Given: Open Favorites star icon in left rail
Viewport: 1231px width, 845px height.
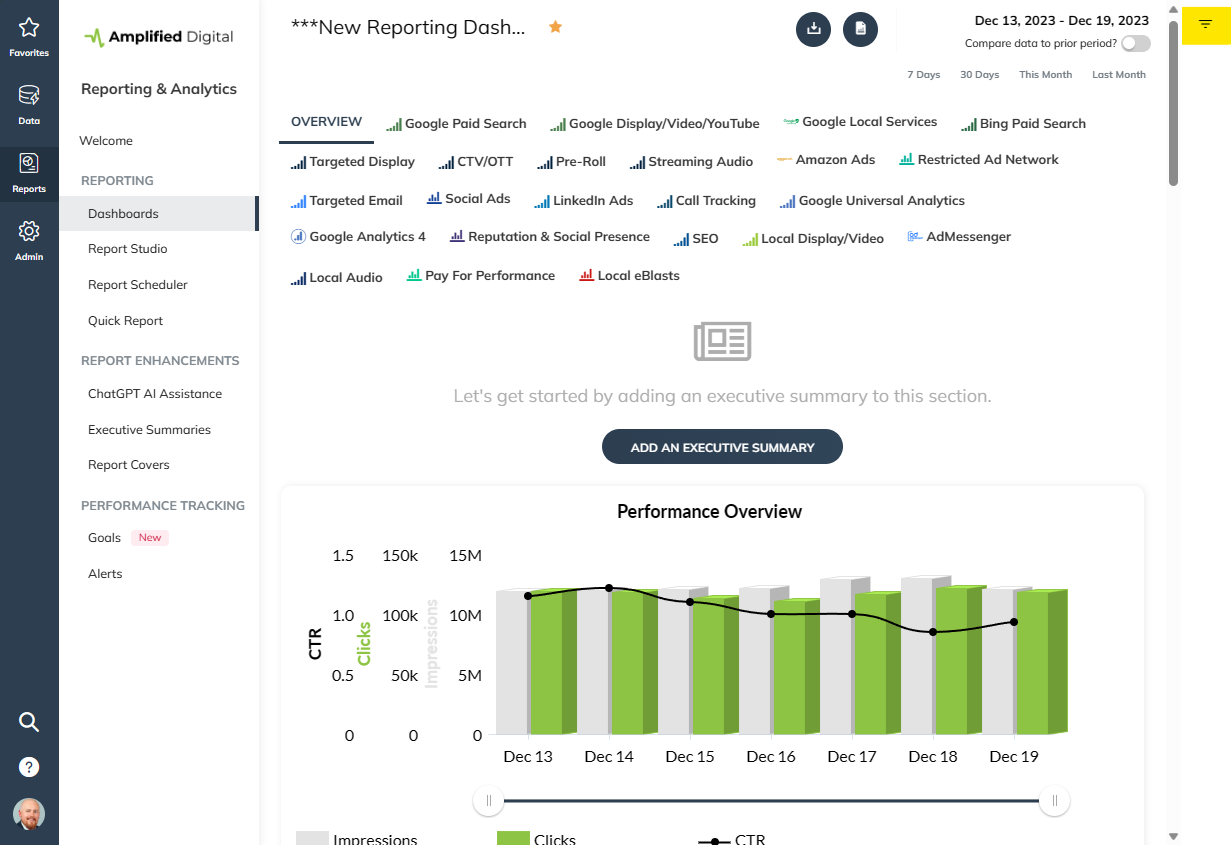Looking at the screenshot, I should click(29, 34).
